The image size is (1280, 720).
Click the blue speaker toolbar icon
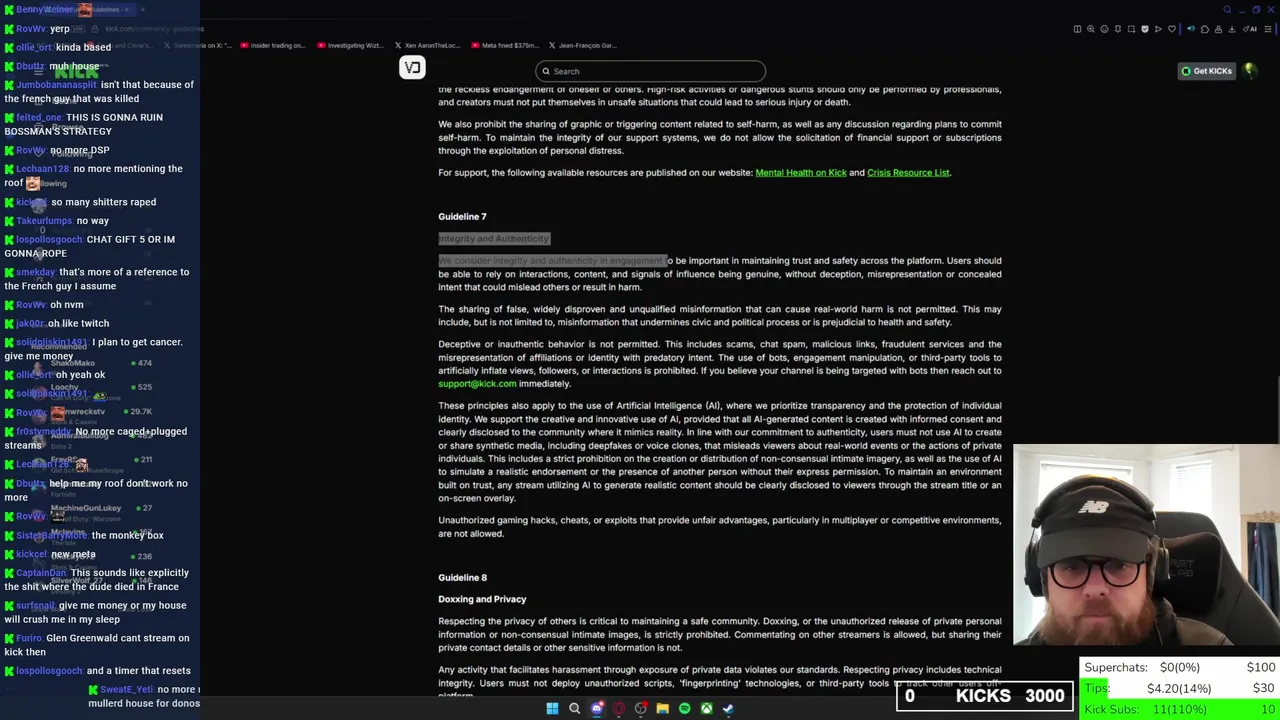1191,29
